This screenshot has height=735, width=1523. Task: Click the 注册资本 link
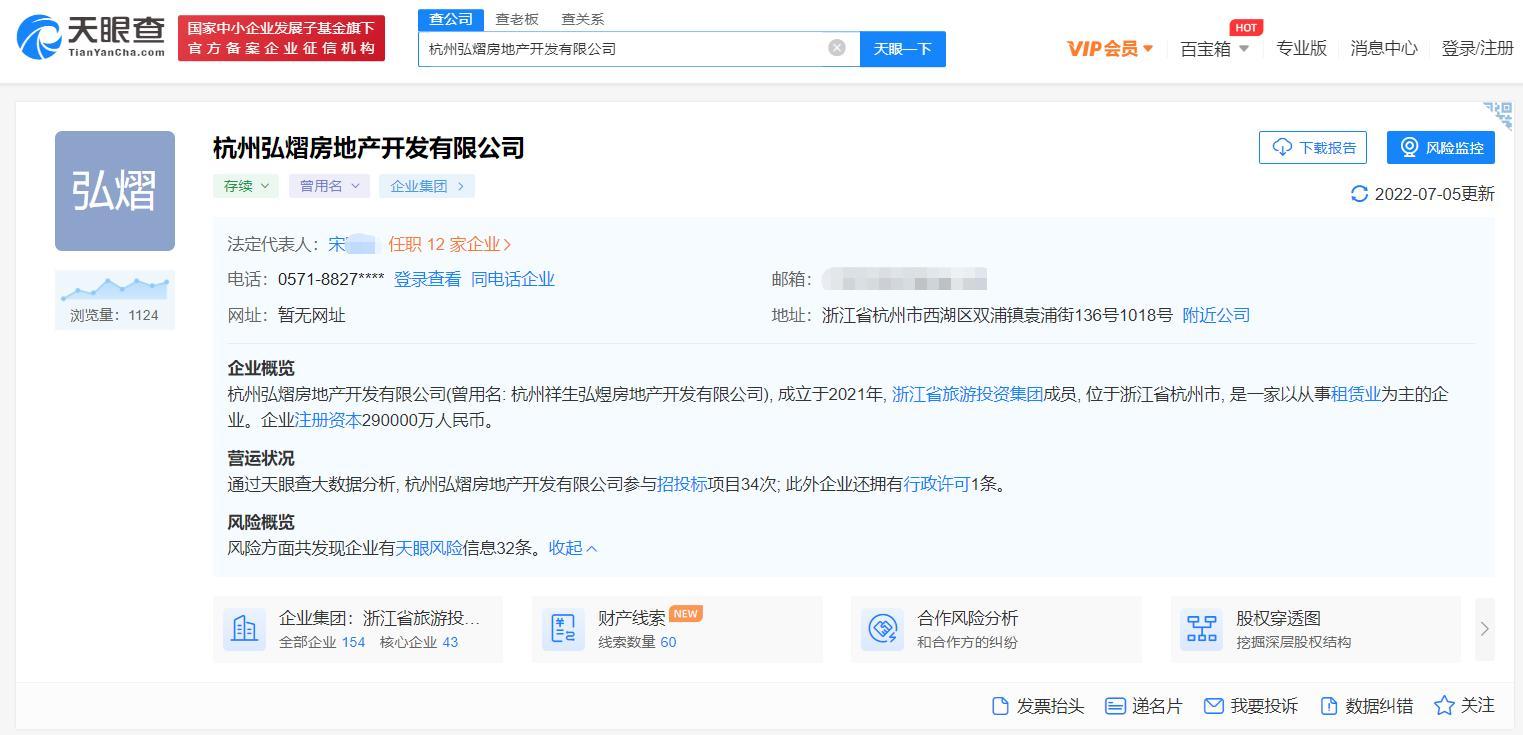coord(328,420)
